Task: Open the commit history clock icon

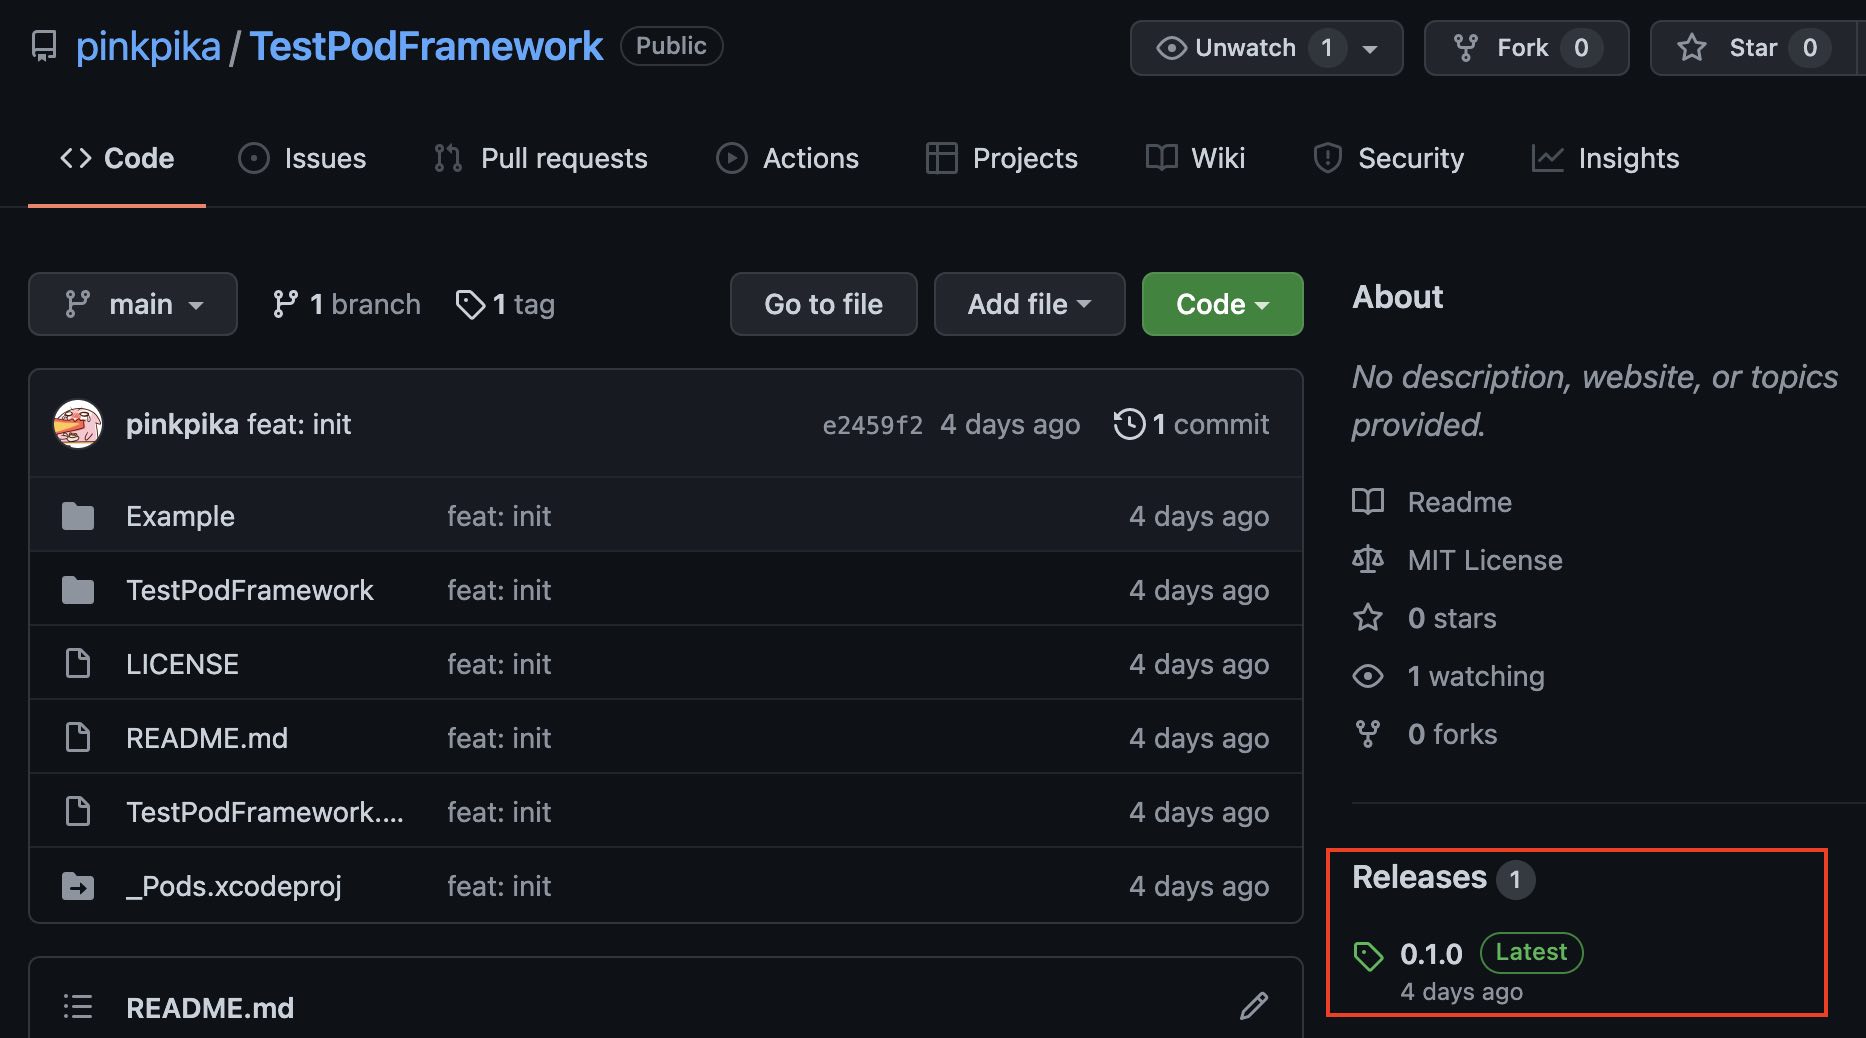Action: tap(1129, 424)
